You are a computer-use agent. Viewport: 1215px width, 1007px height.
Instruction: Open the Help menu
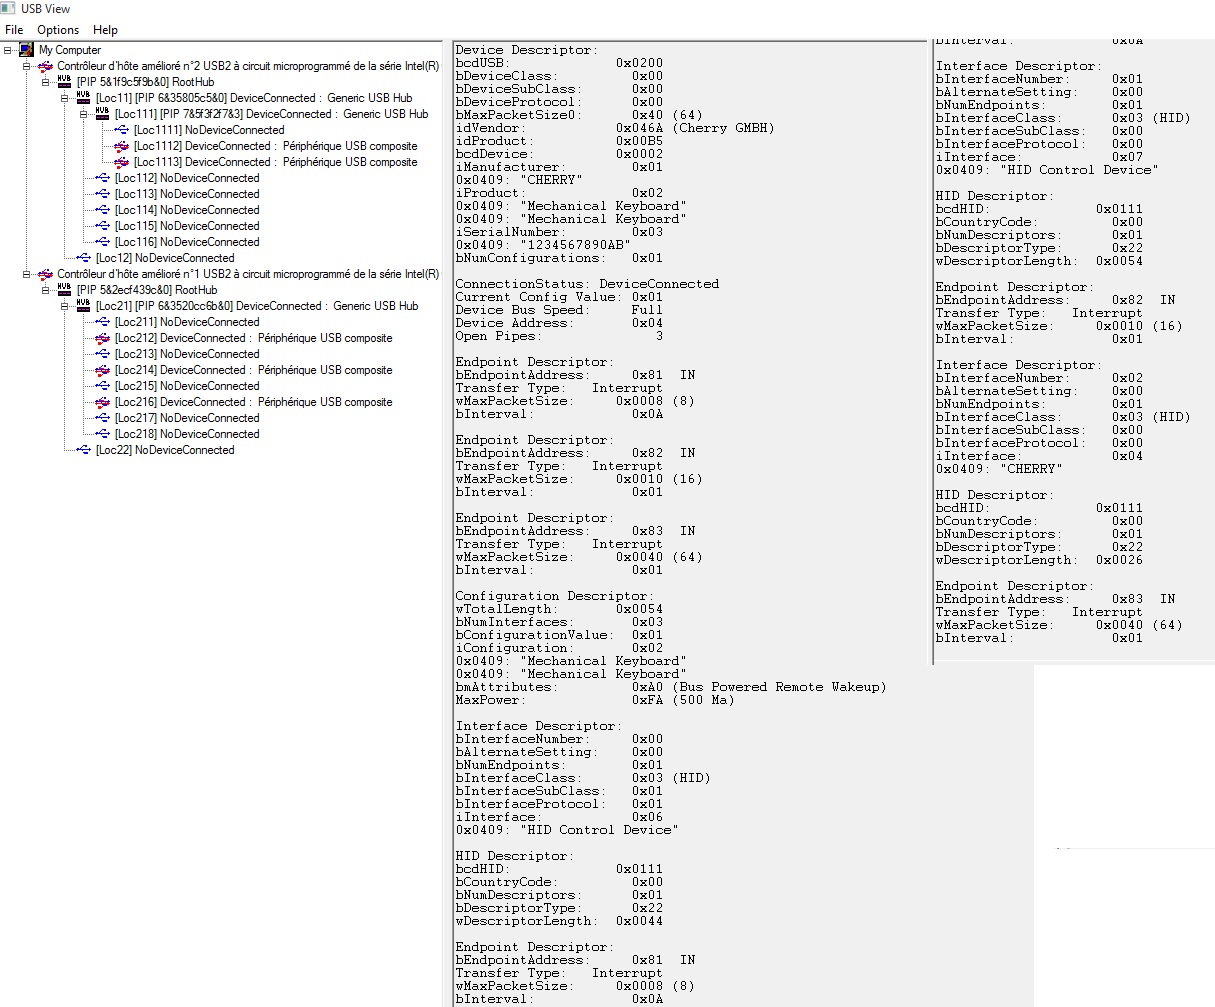pyautogui.click(x=105, y=30)
